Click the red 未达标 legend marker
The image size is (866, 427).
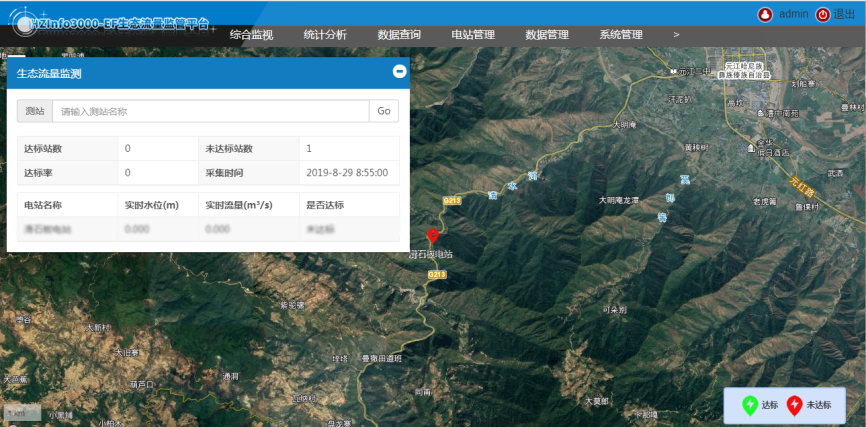[x=794, y=405]
